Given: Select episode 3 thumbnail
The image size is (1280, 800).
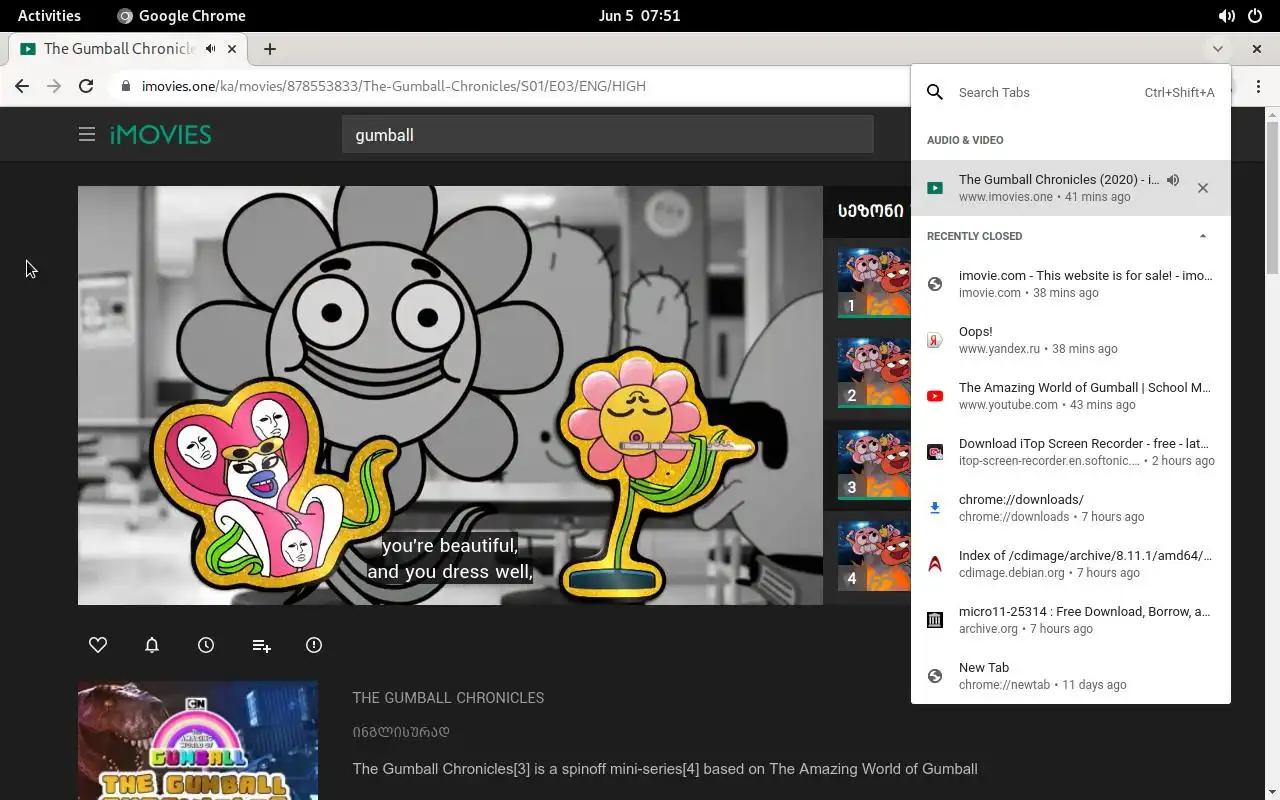Looking at the screenshot, I should point(874,465).
